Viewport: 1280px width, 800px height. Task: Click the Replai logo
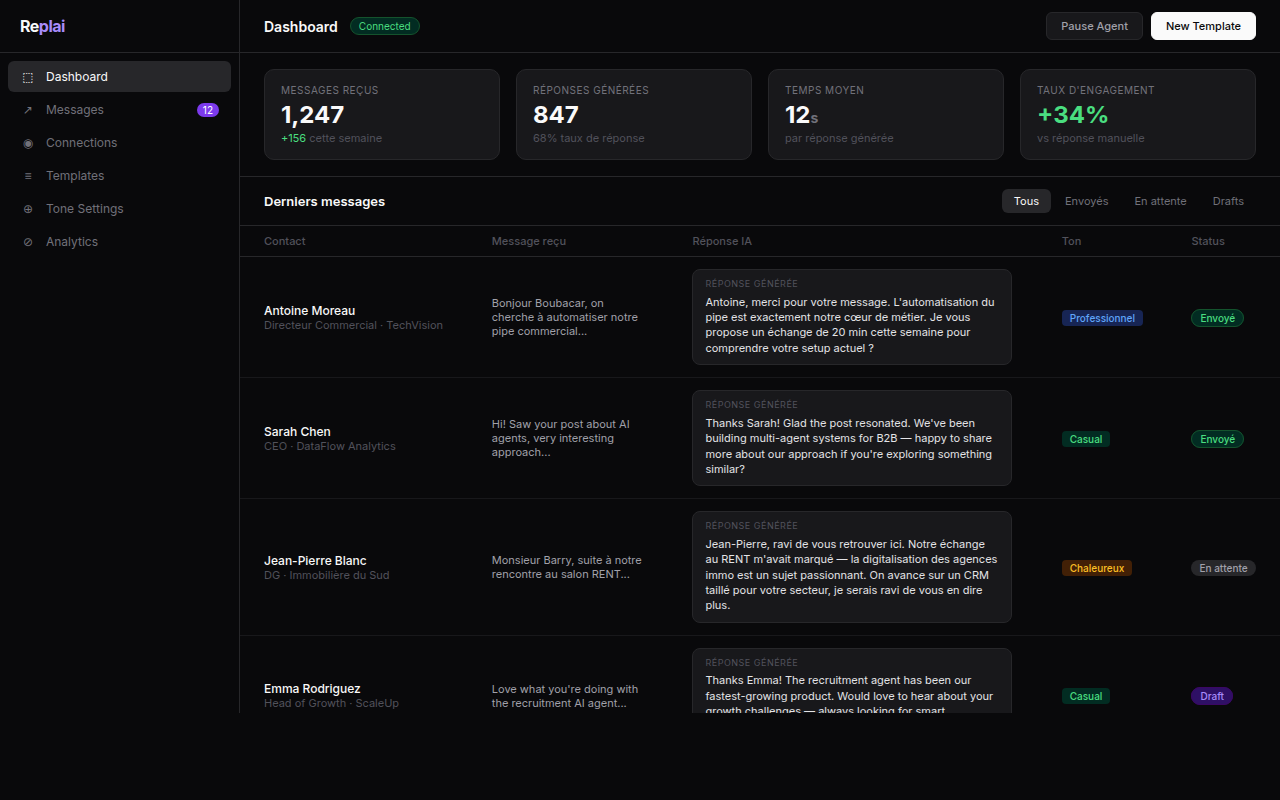point(42,27)
